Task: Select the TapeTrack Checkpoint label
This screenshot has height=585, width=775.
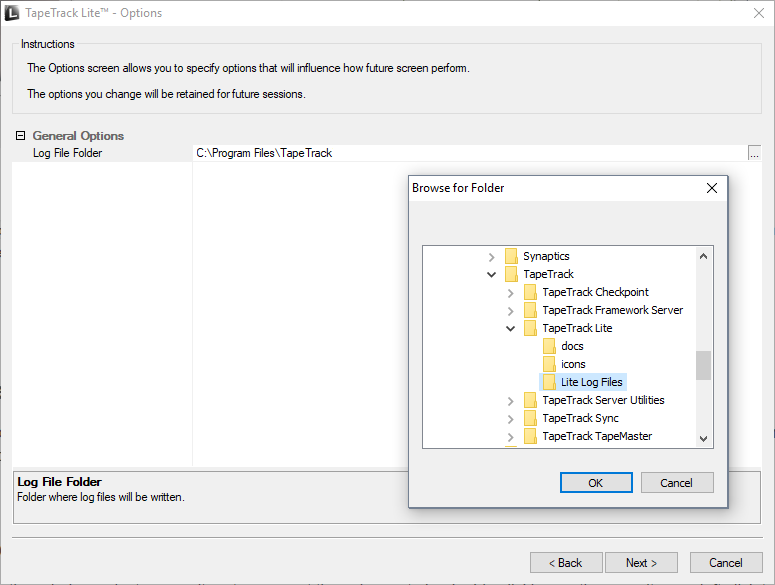Action: 595,292
